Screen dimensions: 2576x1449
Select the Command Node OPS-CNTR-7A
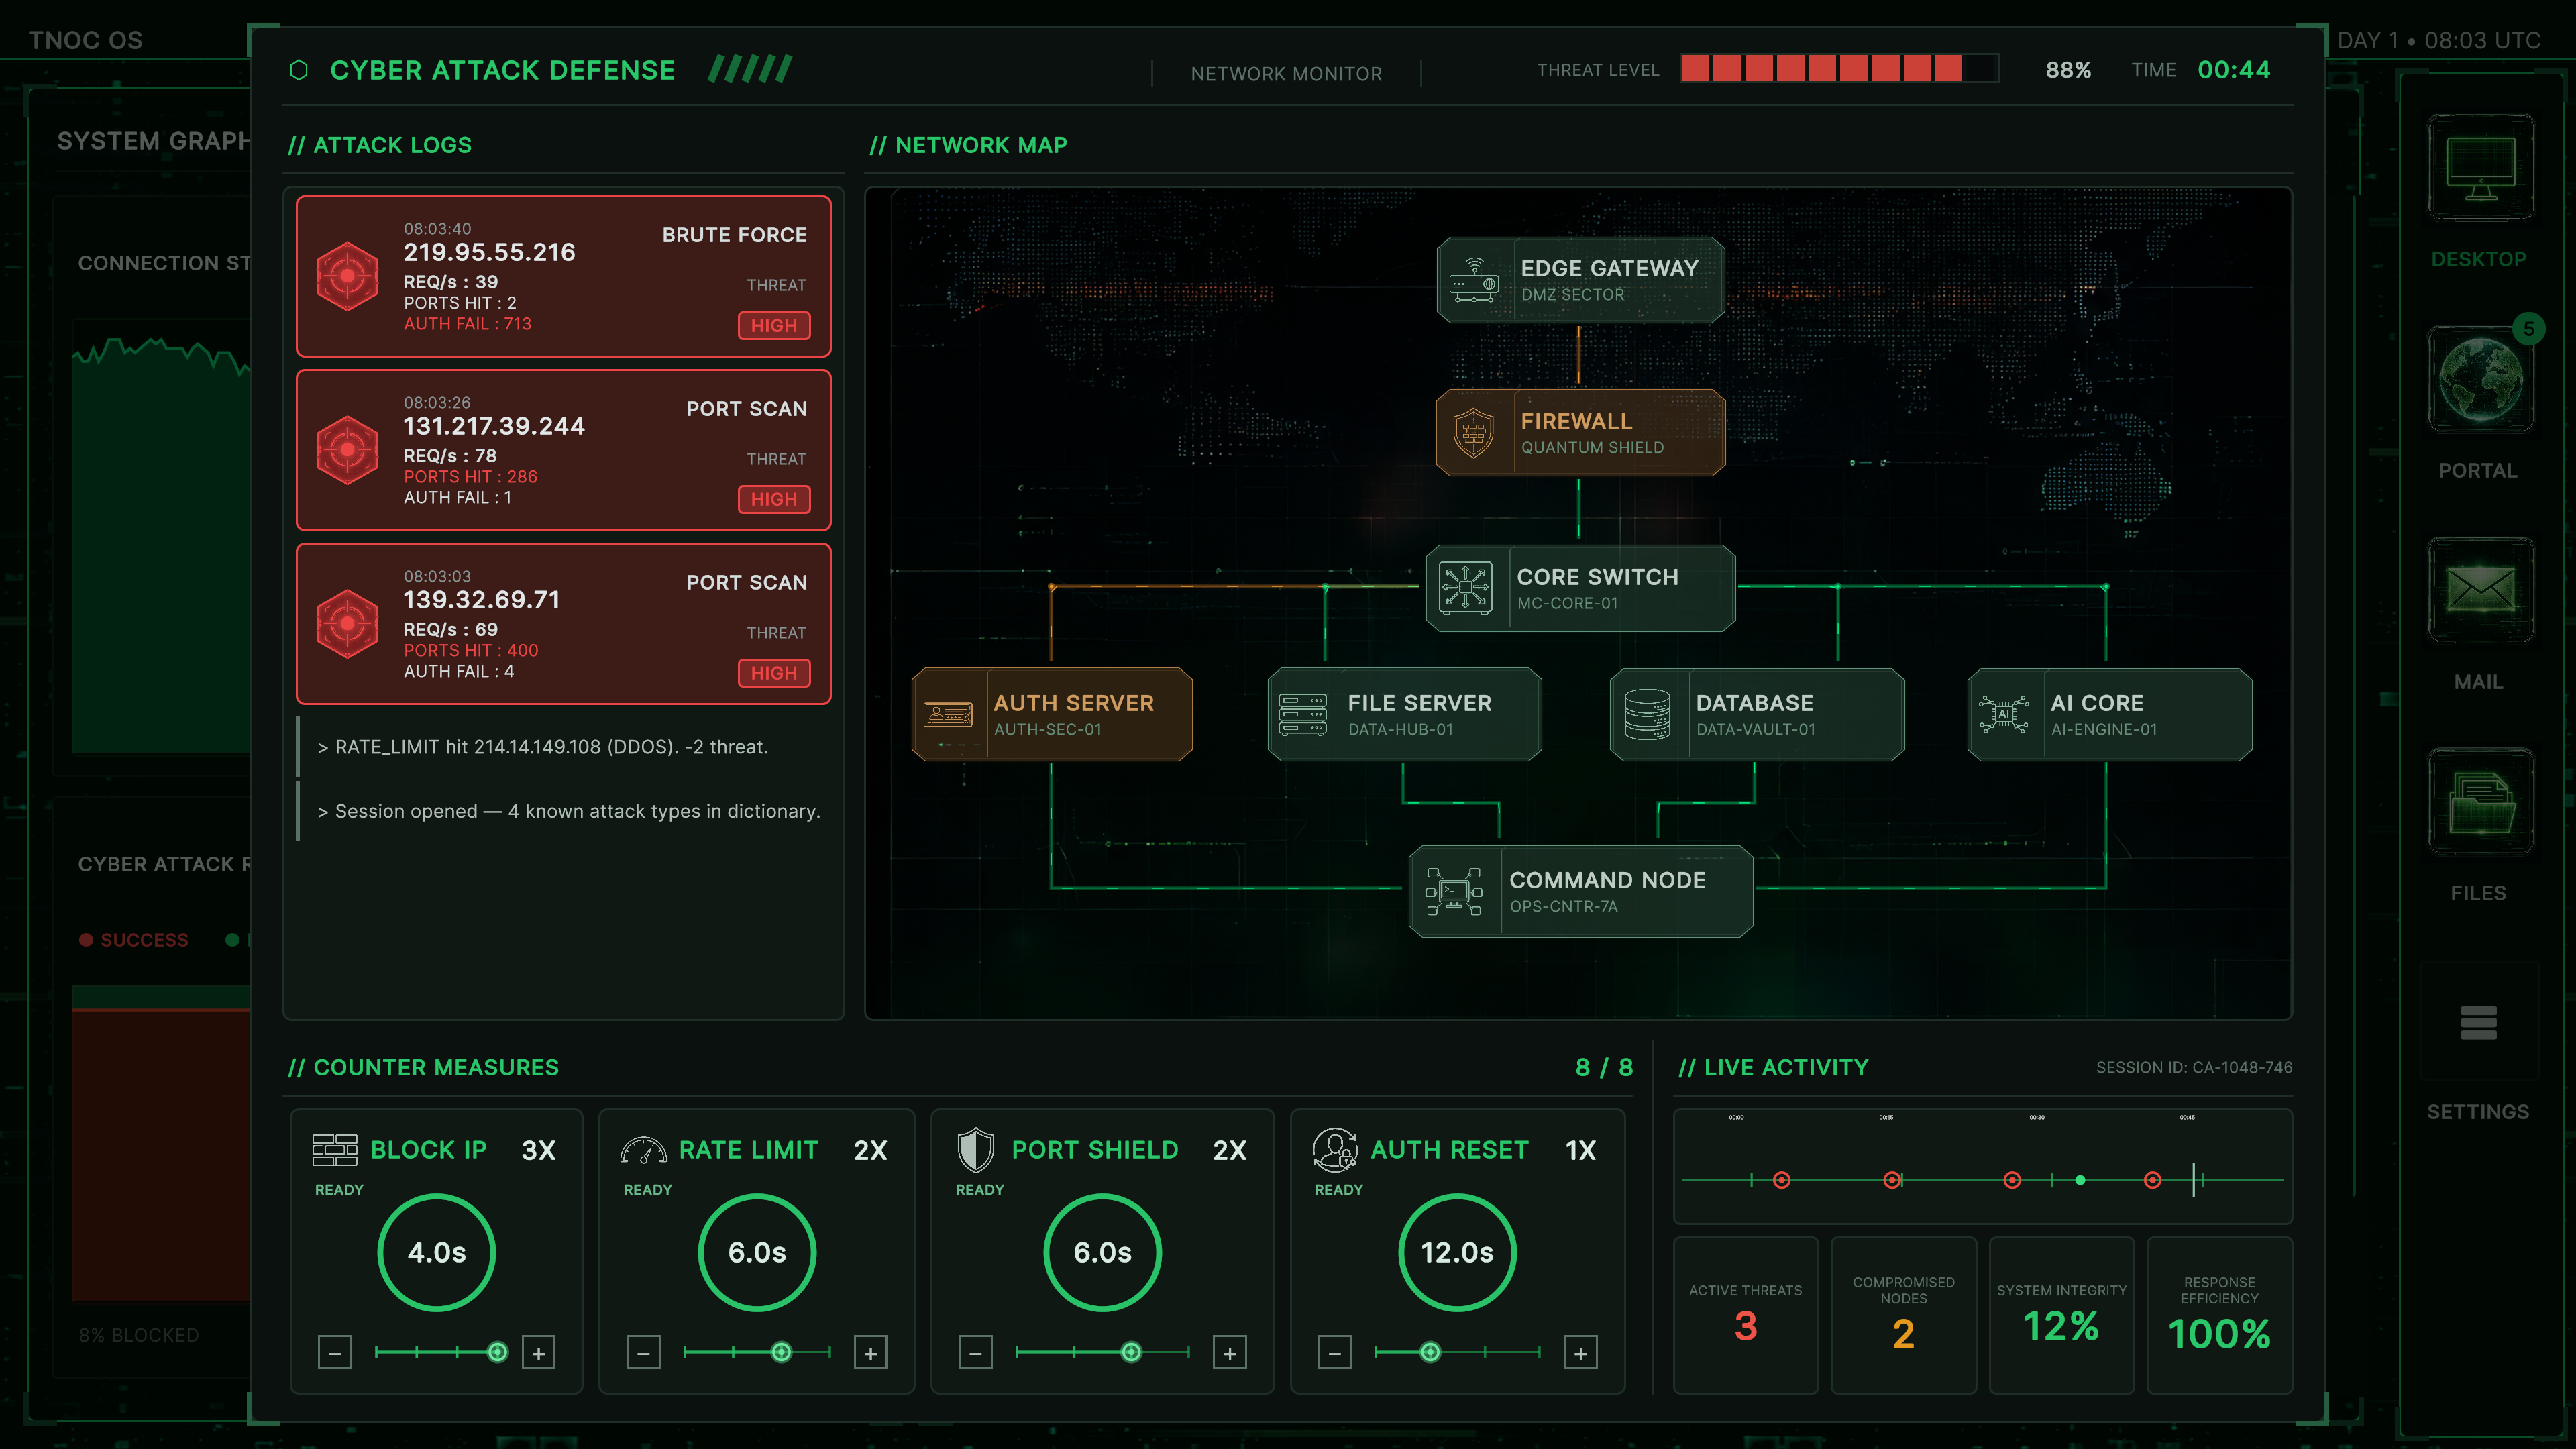pyautogui.click(x=1581, y=891)
